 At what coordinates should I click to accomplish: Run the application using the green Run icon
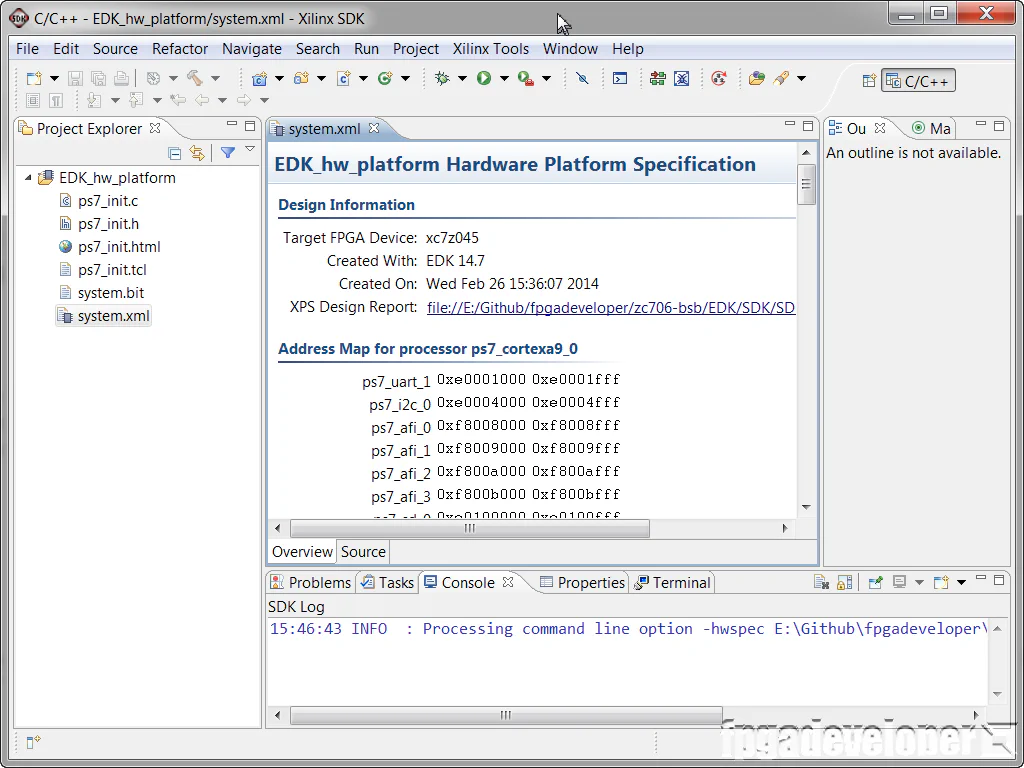click(x=483, y=78)
